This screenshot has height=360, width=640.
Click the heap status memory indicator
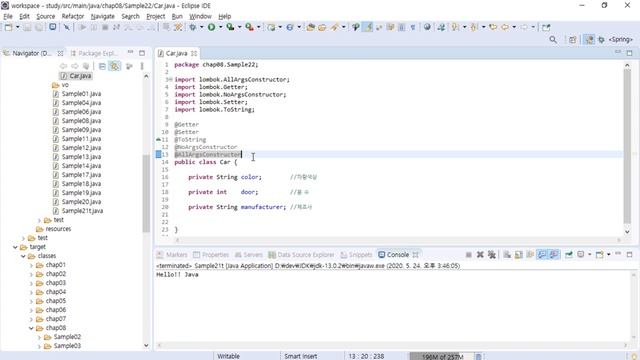442,356
